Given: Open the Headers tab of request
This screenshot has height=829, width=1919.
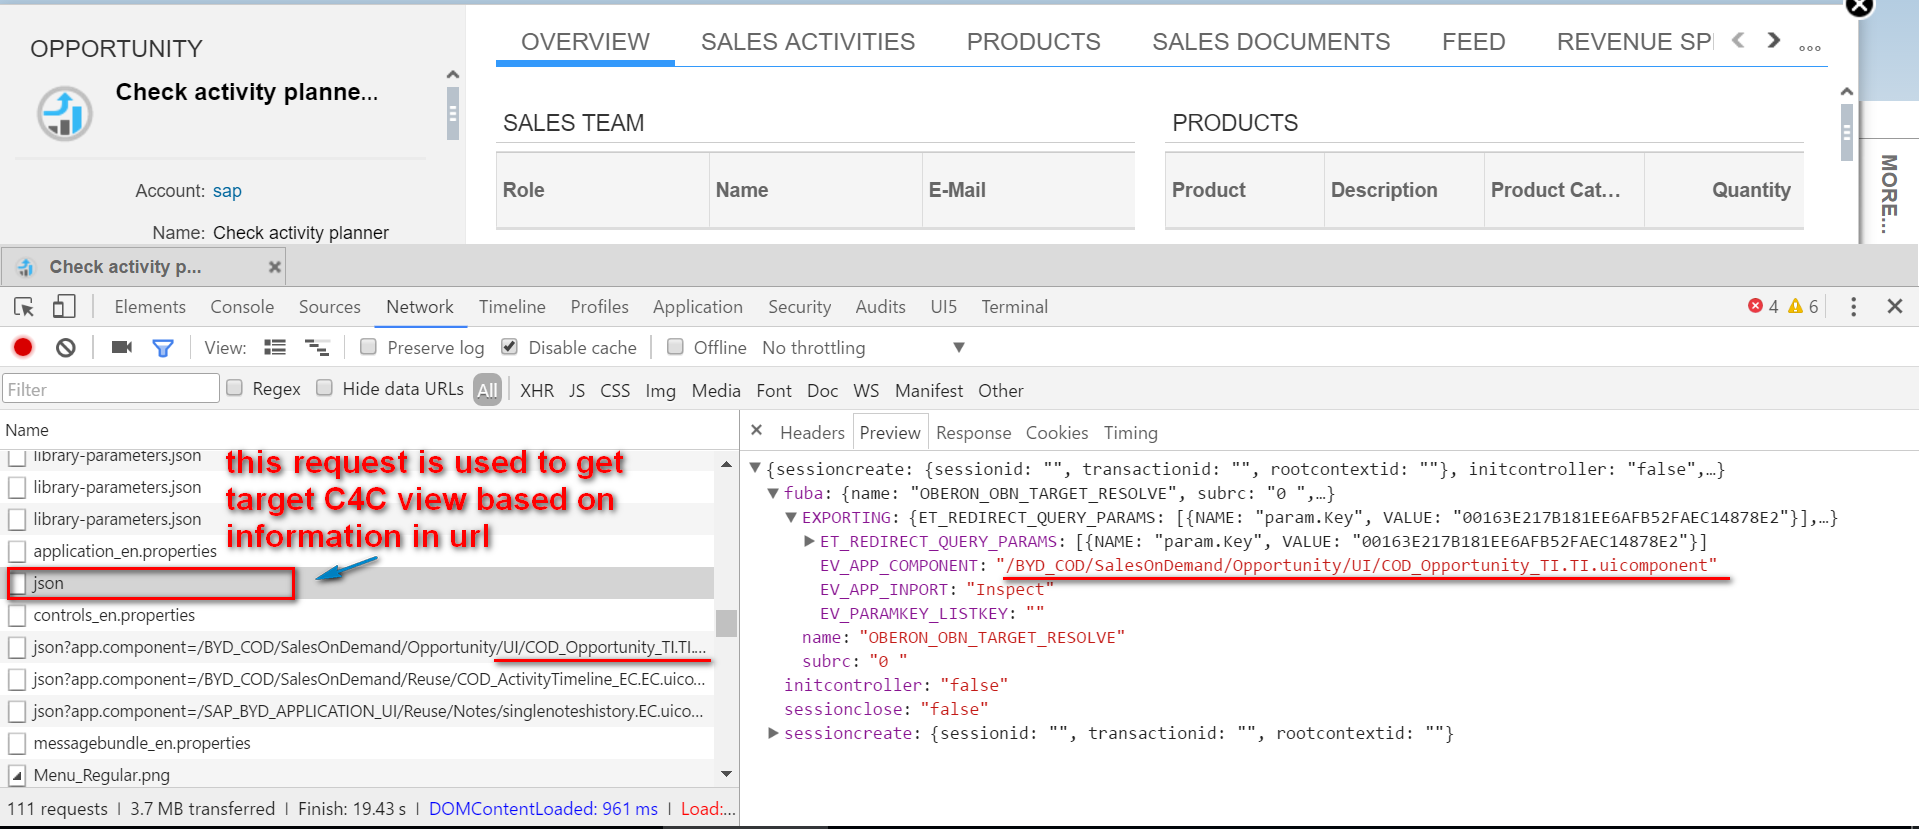Looking at the screenshot, I should pos(812,433).
